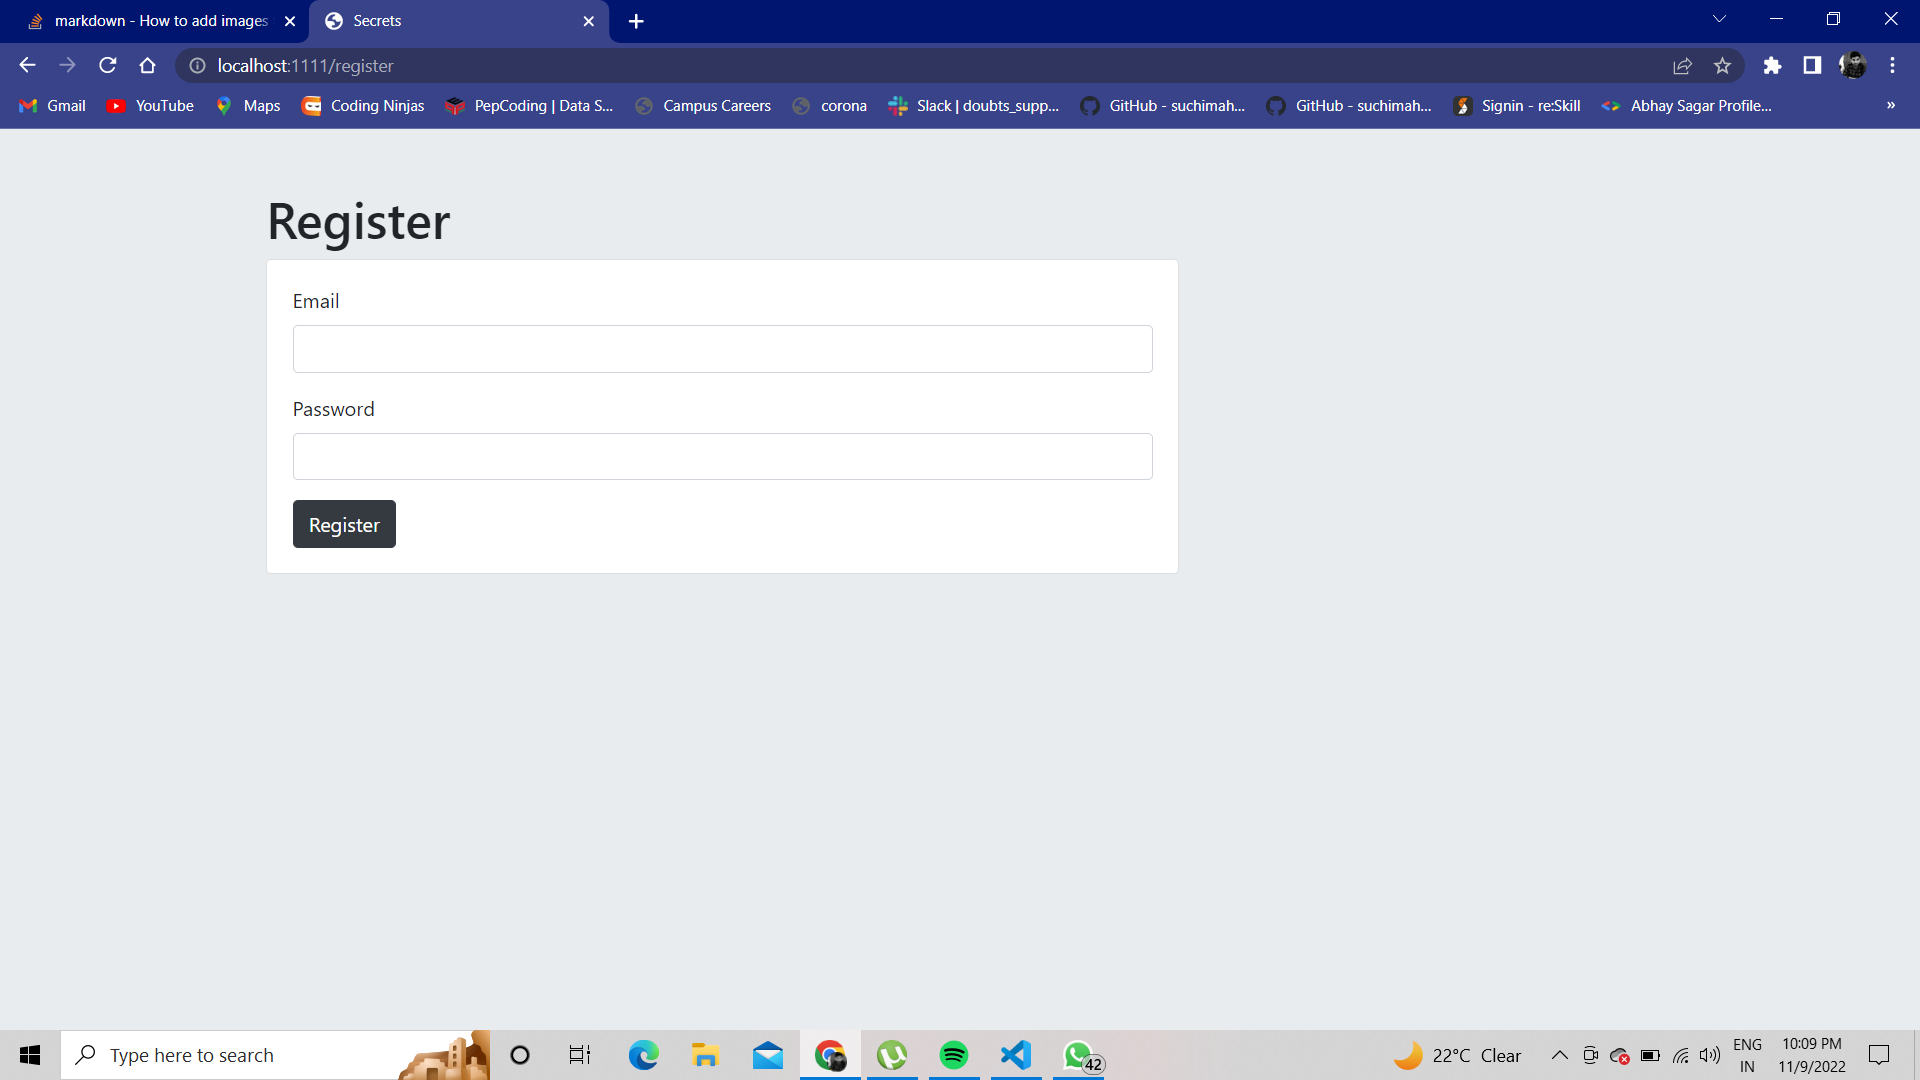
Task: Open the Coding Ninjas bookmark
Action: [363, 106]
